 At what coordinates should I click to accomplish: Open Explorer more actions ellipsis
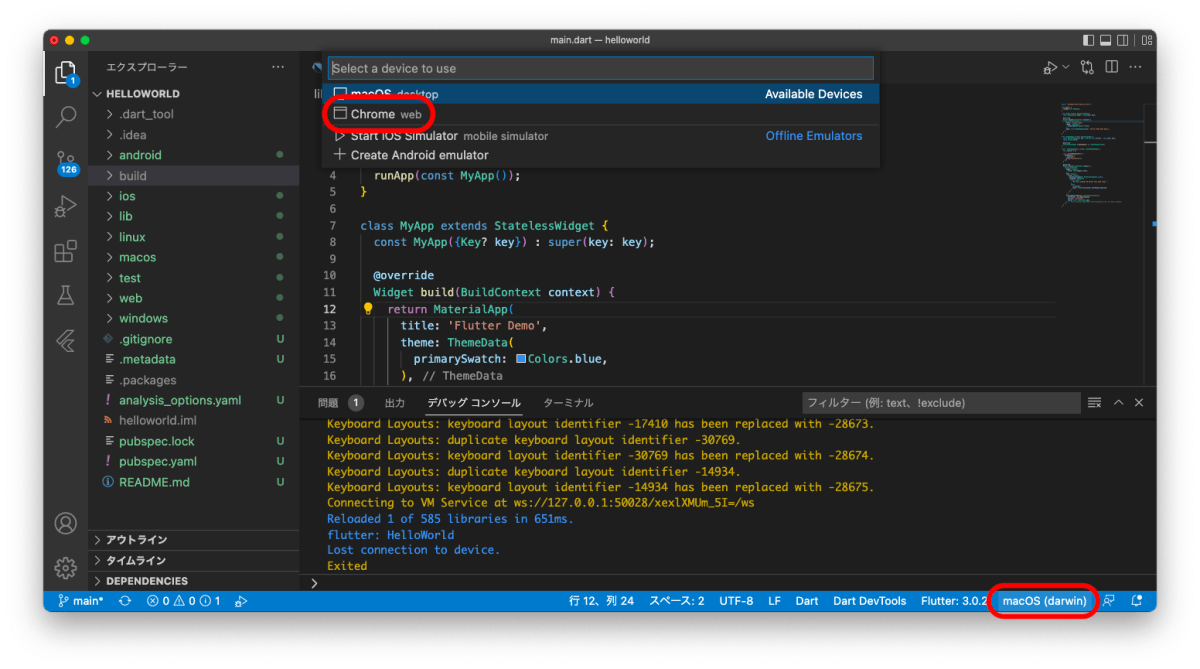click(278, 67)
